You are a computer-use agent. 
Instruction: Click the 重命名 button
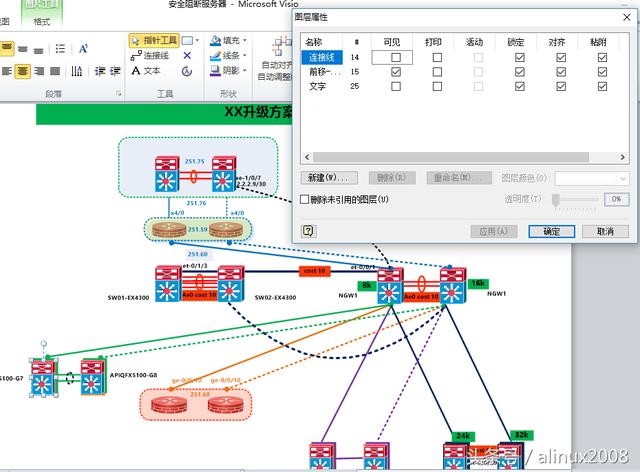pyautogui.click(x=459, y=178)
